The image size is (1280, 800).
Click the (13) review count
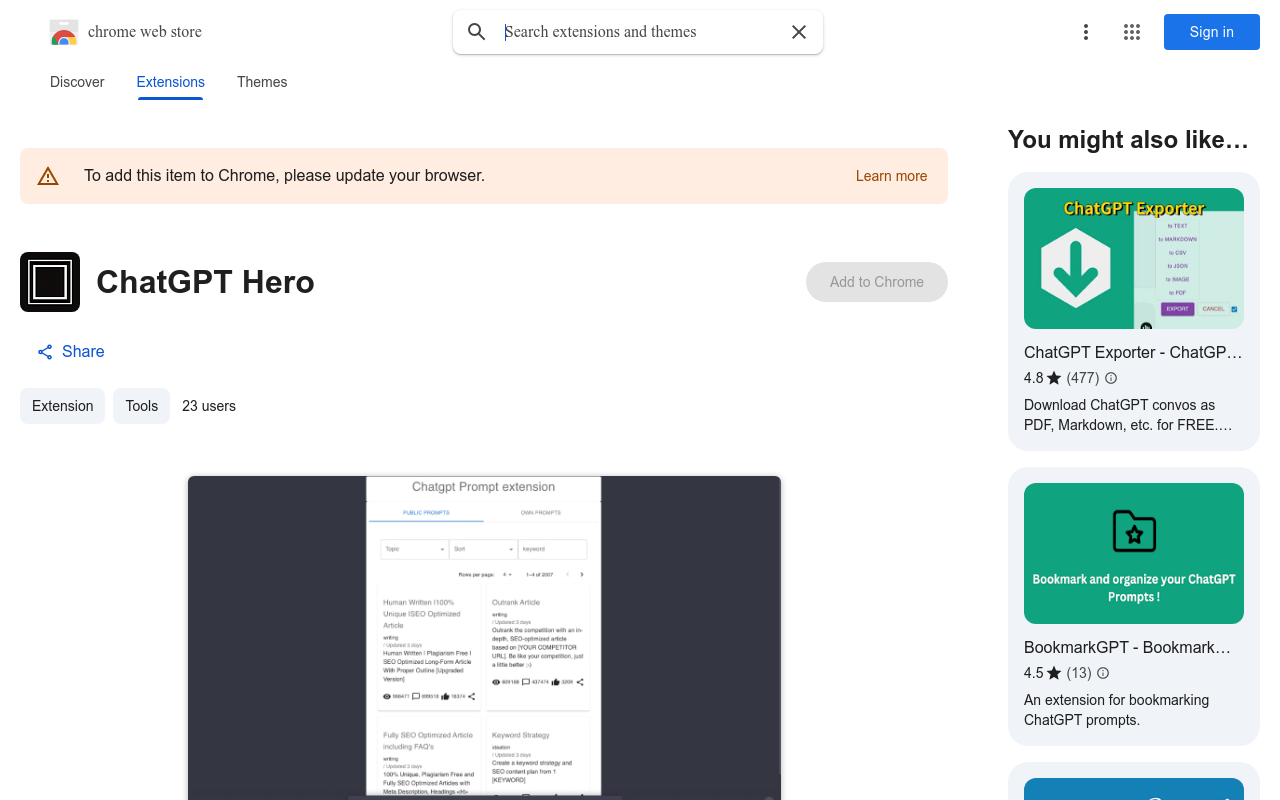(1079, 673)
